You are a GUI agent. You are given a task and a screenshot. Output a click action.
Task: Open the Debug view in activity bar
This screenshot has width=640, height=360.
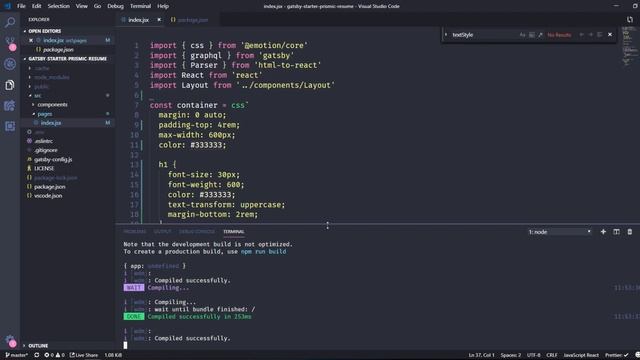coord(10,64)
